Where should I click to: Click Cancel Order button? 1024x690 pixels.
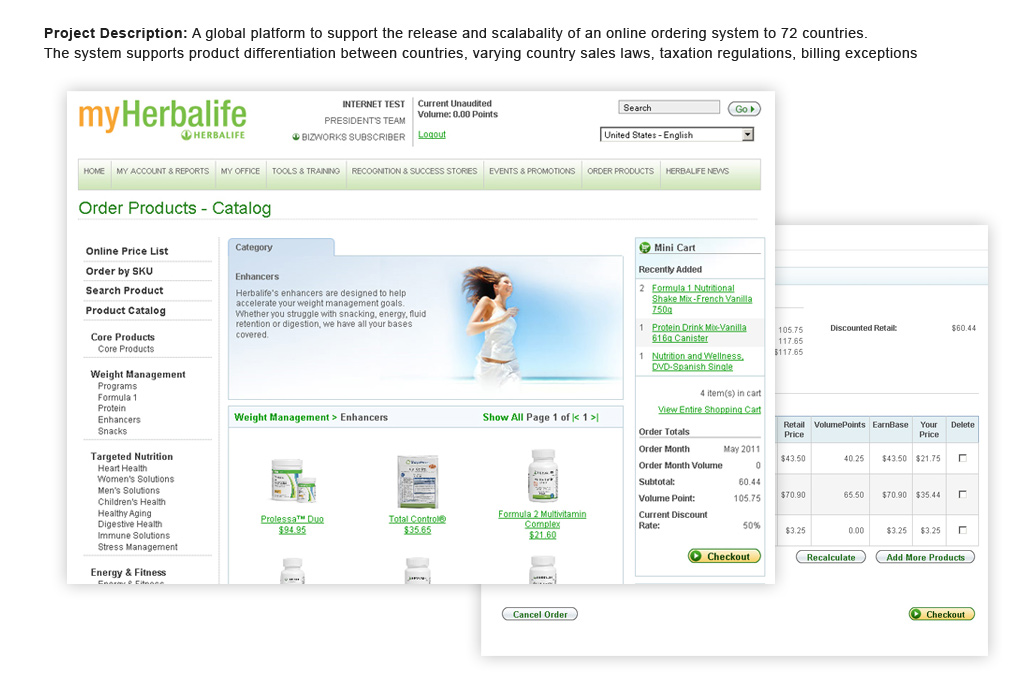(x=540, y=614)
